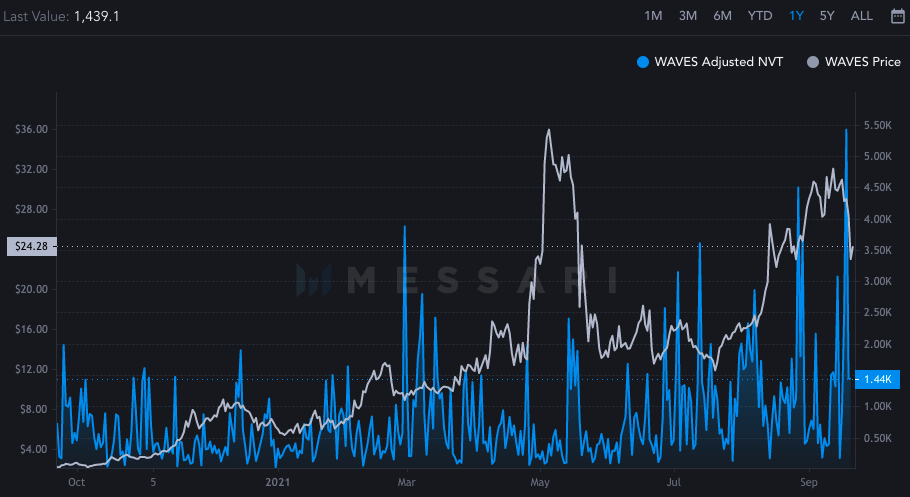
Task: Click the 4.50K right axis label
Action: coord(878,188)
